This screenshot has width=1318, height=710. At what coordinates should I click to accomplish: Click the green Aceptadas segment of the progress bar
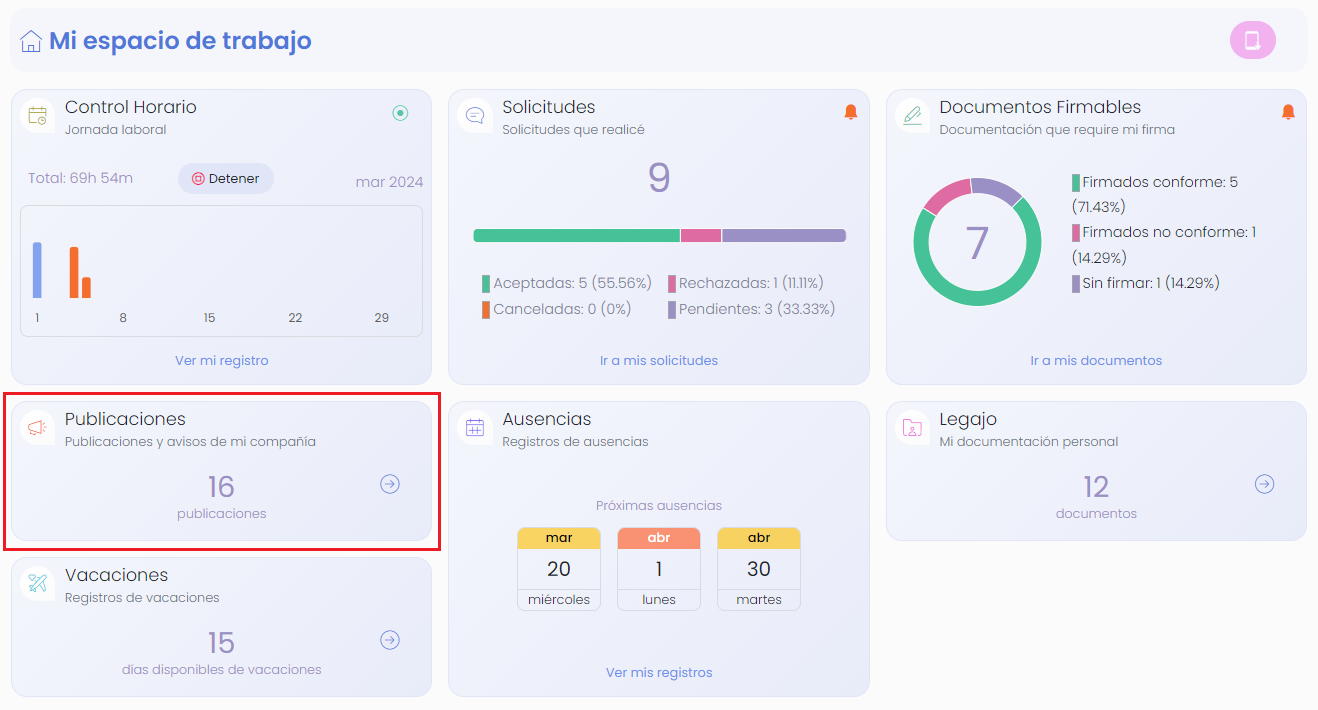click(x=576, y=236)
